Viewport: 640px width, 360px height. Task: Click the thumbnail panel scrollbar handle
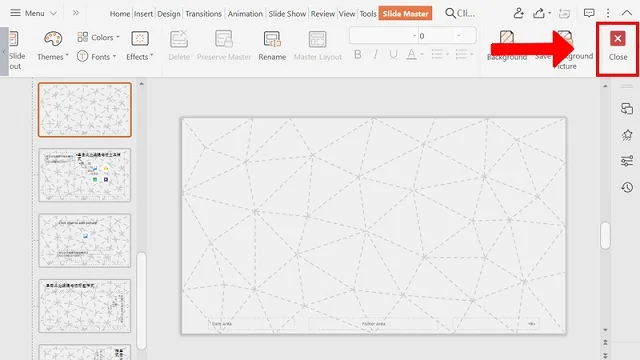(x=141, y=300)
